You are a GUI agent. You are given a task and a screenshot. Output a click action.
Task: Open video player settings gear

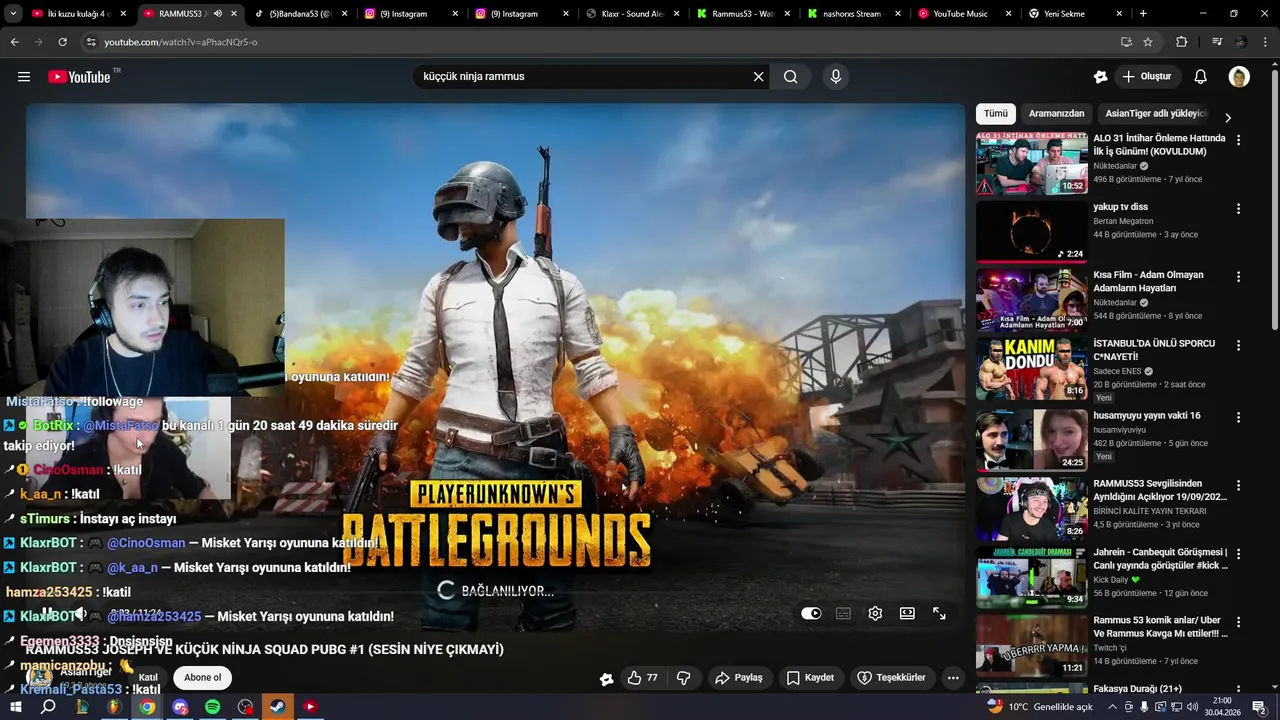pos(875,614)
